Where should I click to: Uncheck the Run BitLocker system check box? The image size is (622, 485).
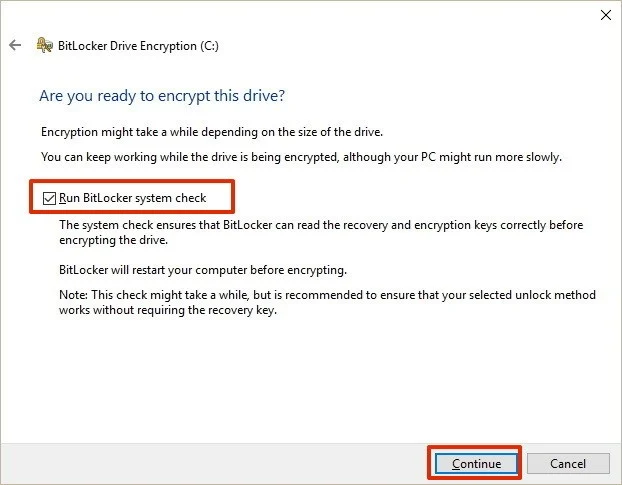[x=49, y=198]
